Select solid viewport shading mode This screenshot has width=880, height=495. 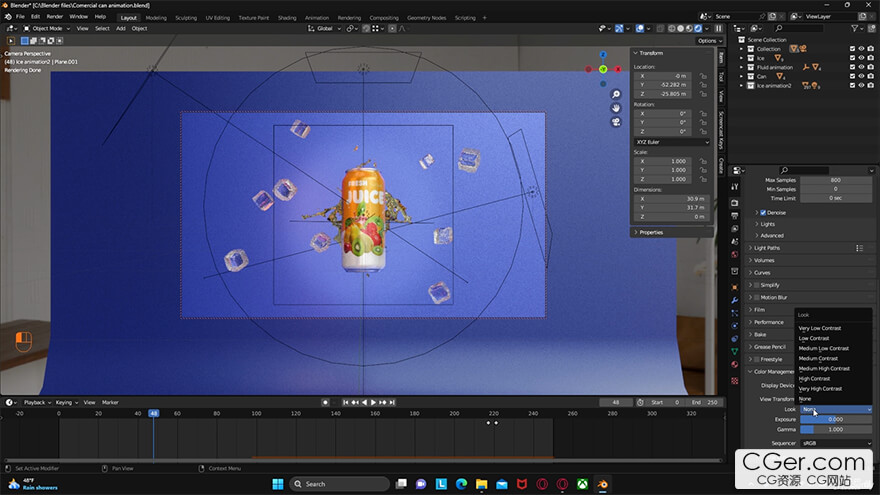pos(681,28)
